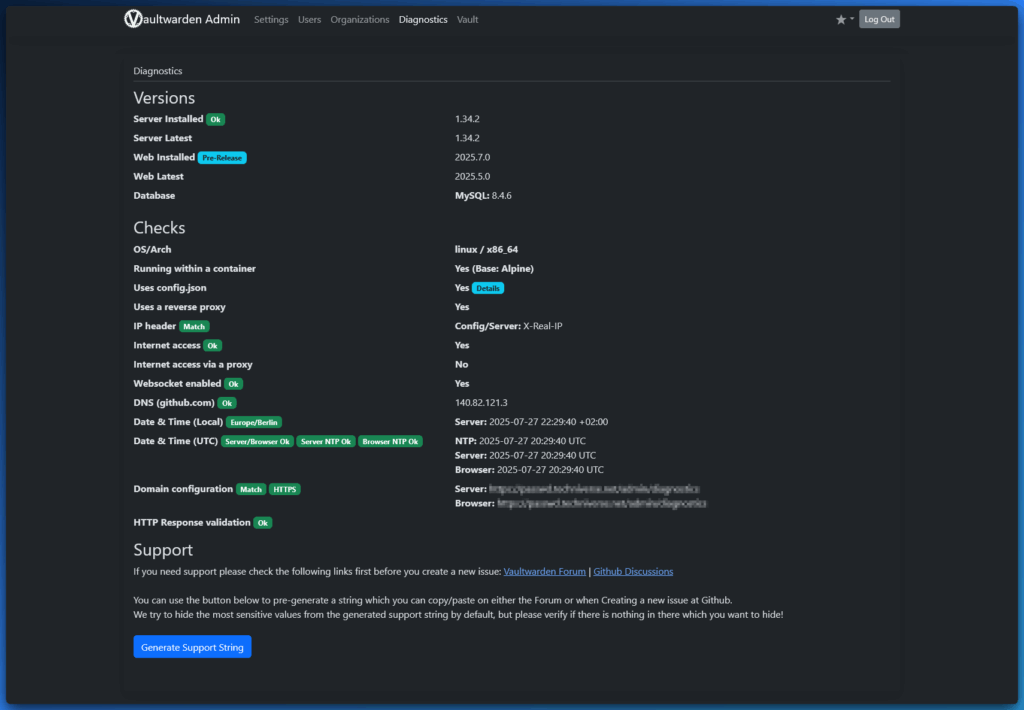This screenshot has width=1024, height=710.
Task: Click the Generate Support String button
Action: [192, 647]
